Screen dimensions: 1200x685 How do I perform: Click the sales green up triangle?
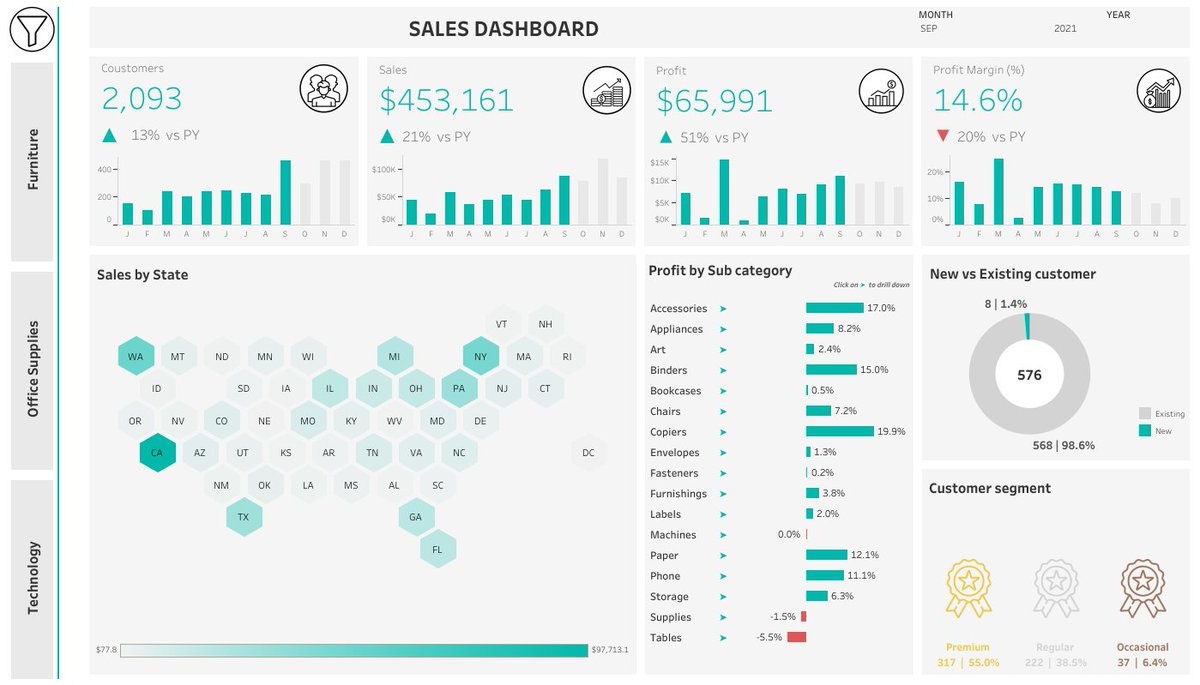pyautogui.click(x=386, y=136)
